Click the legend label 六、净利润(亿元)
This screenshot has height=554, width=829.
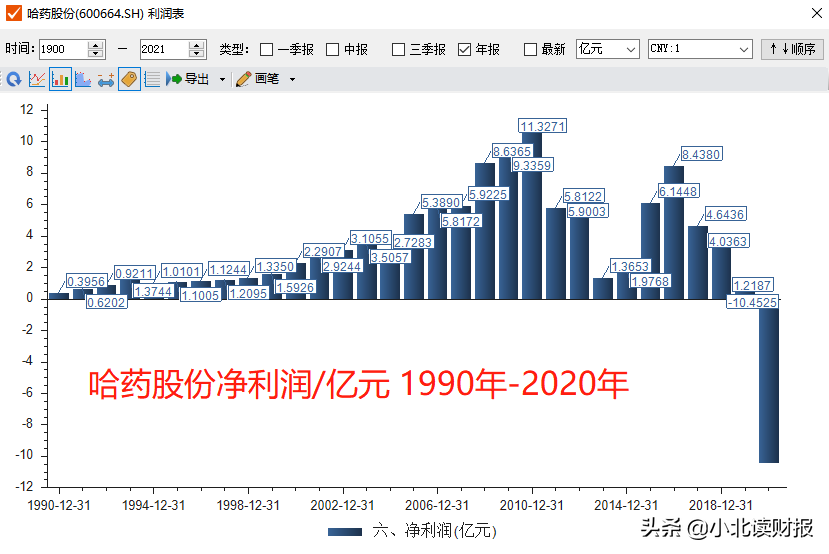(x=435, y=531)
